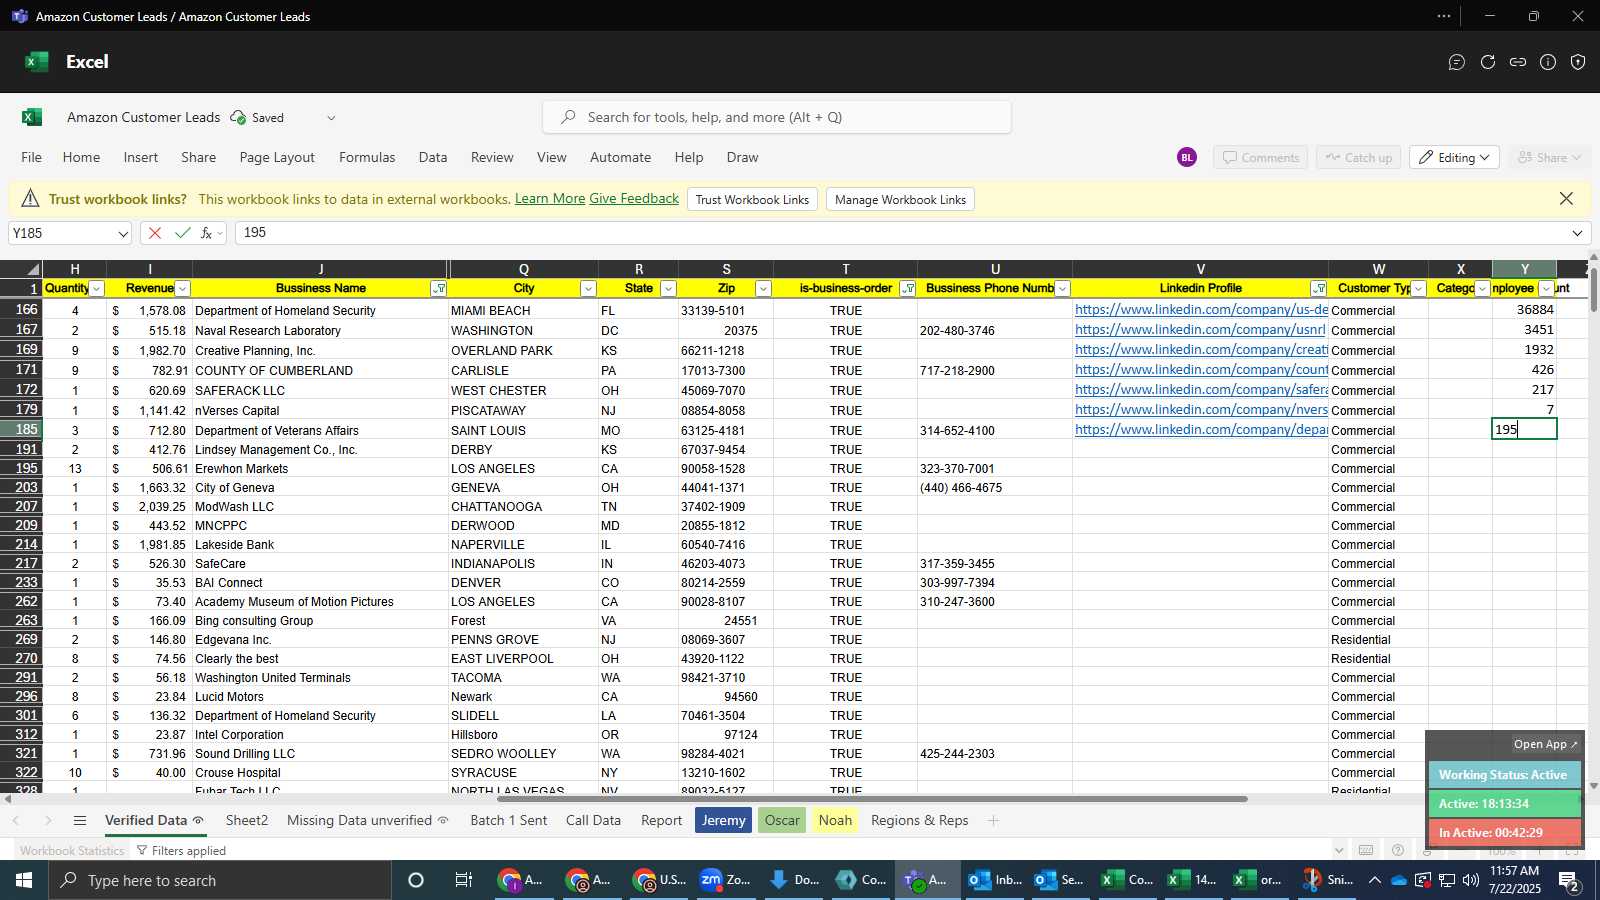Screen dimensions: 1600x900
Task: Open Outlook Inbox from the taskbar
Action: pos(996,880)
